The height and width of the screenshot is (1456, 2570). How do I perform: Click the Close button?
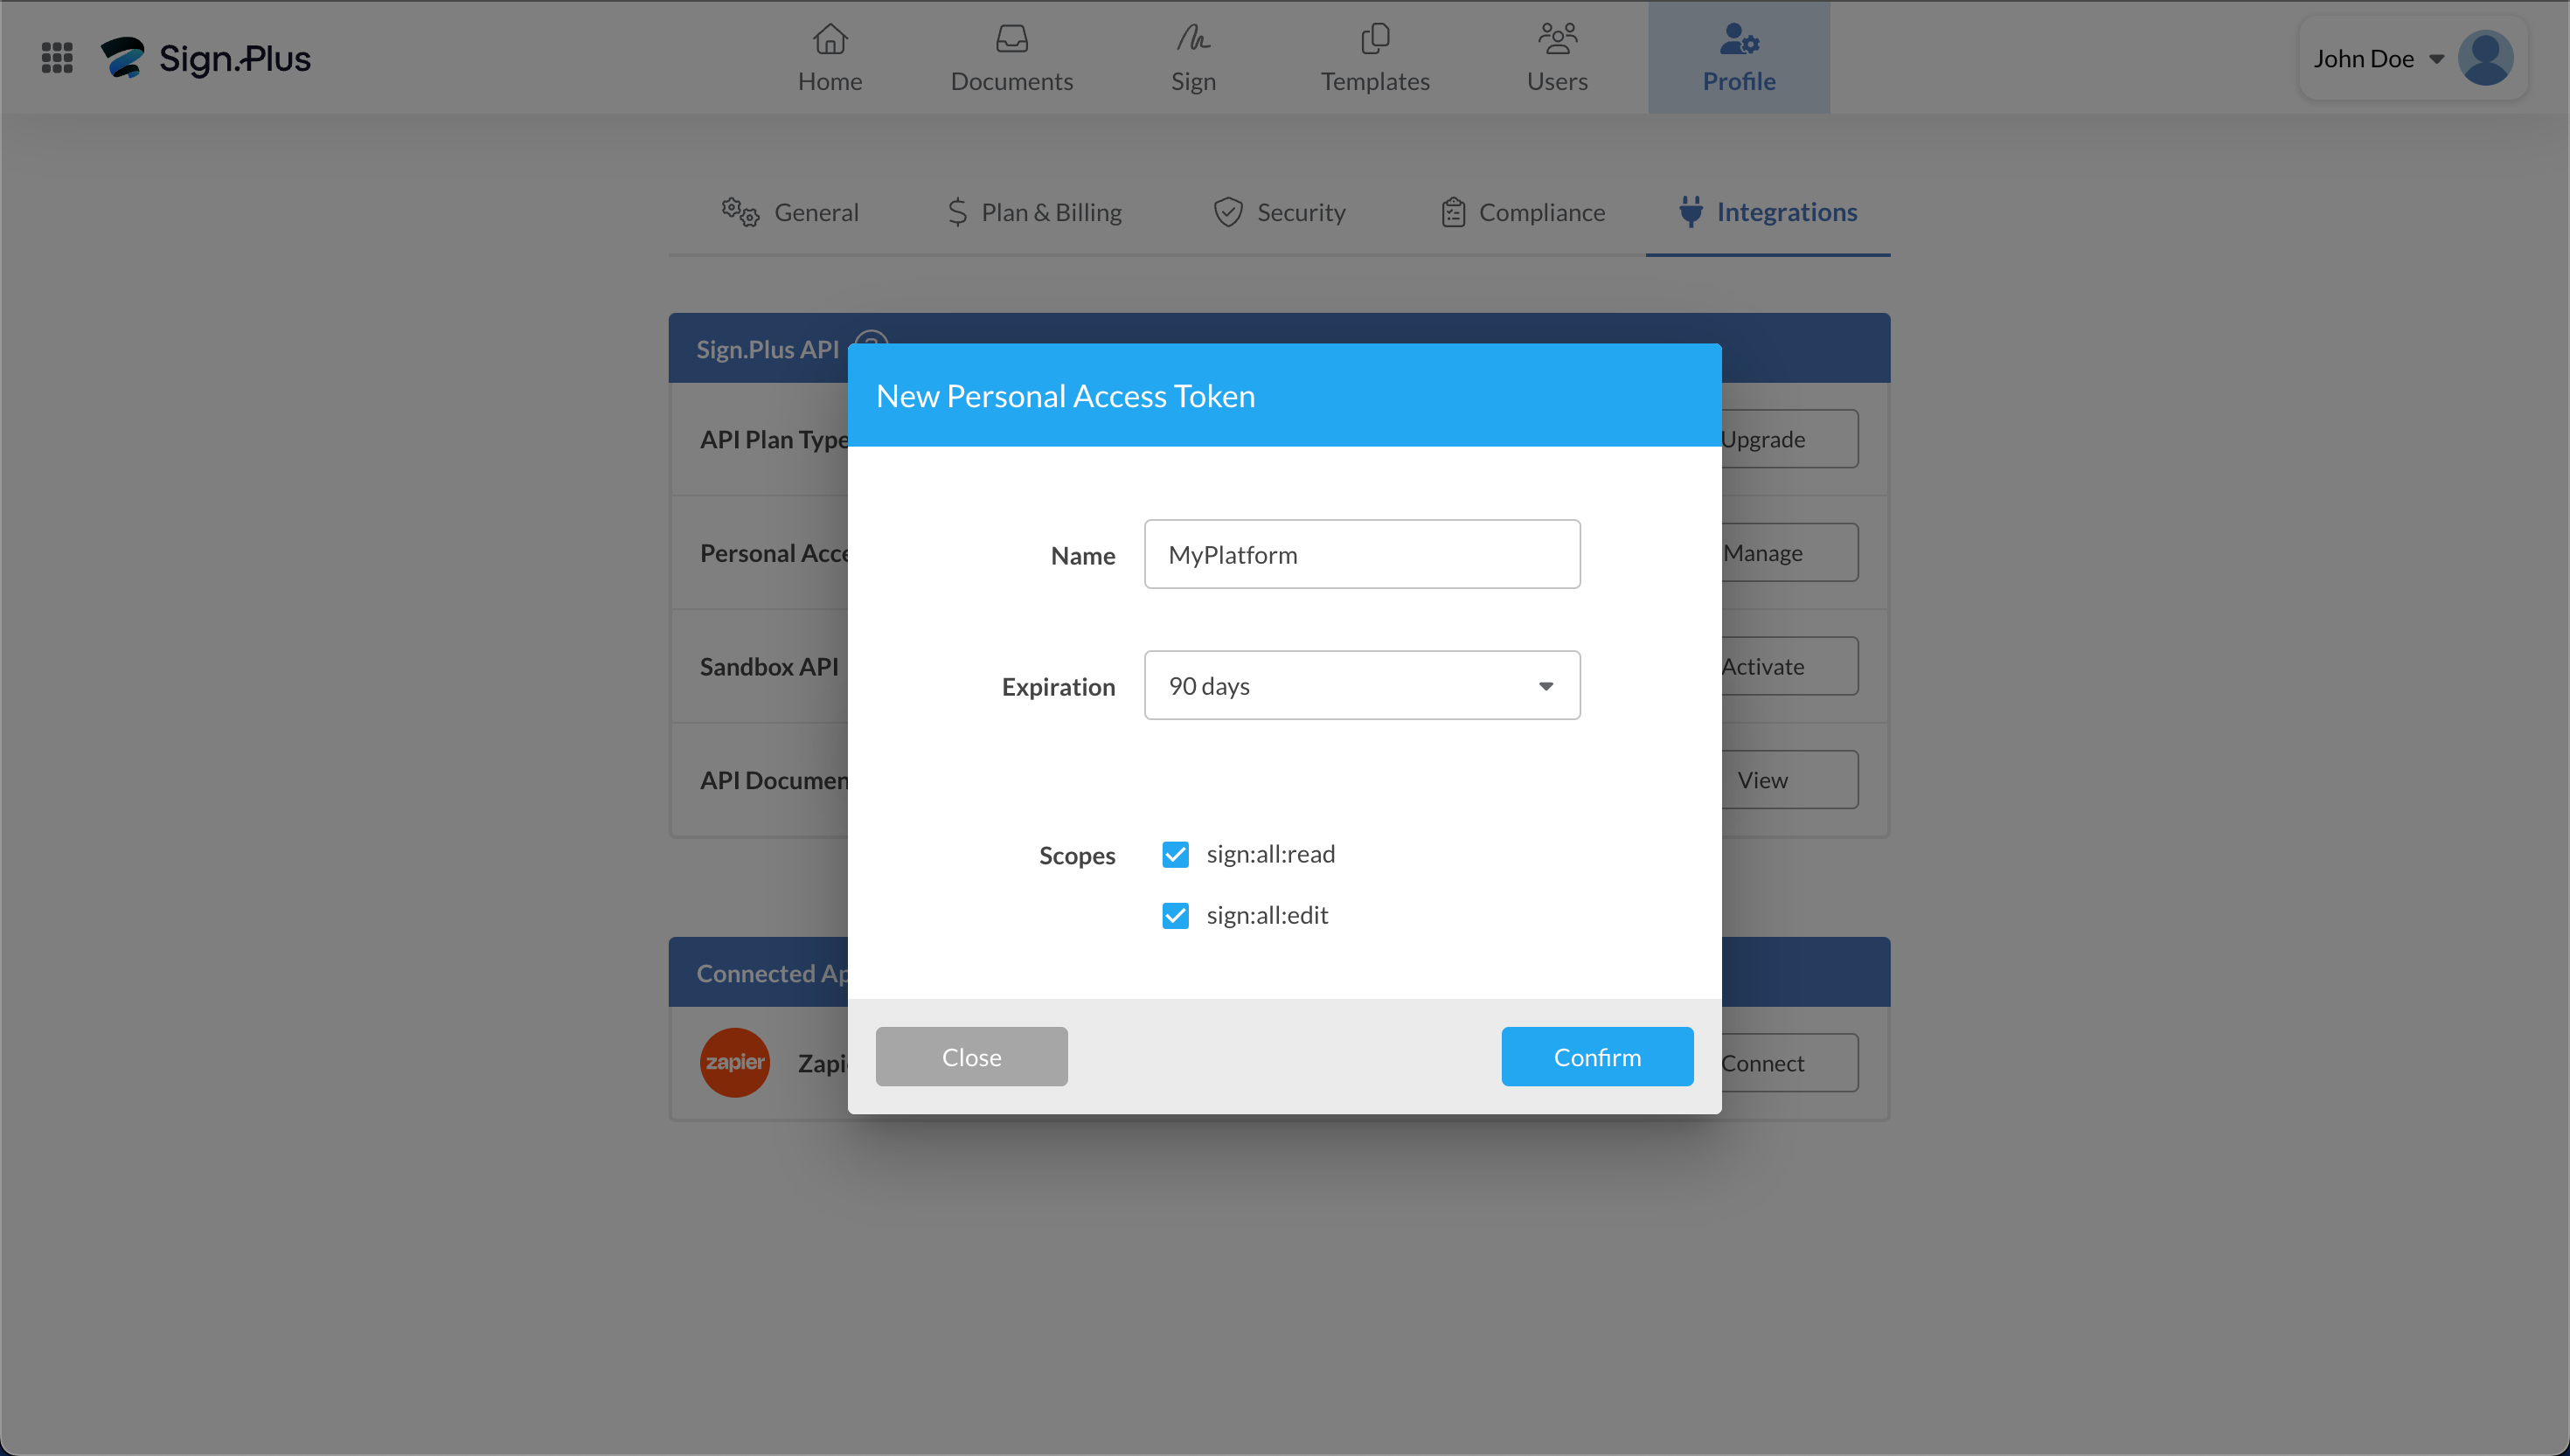pos(973,1056)
